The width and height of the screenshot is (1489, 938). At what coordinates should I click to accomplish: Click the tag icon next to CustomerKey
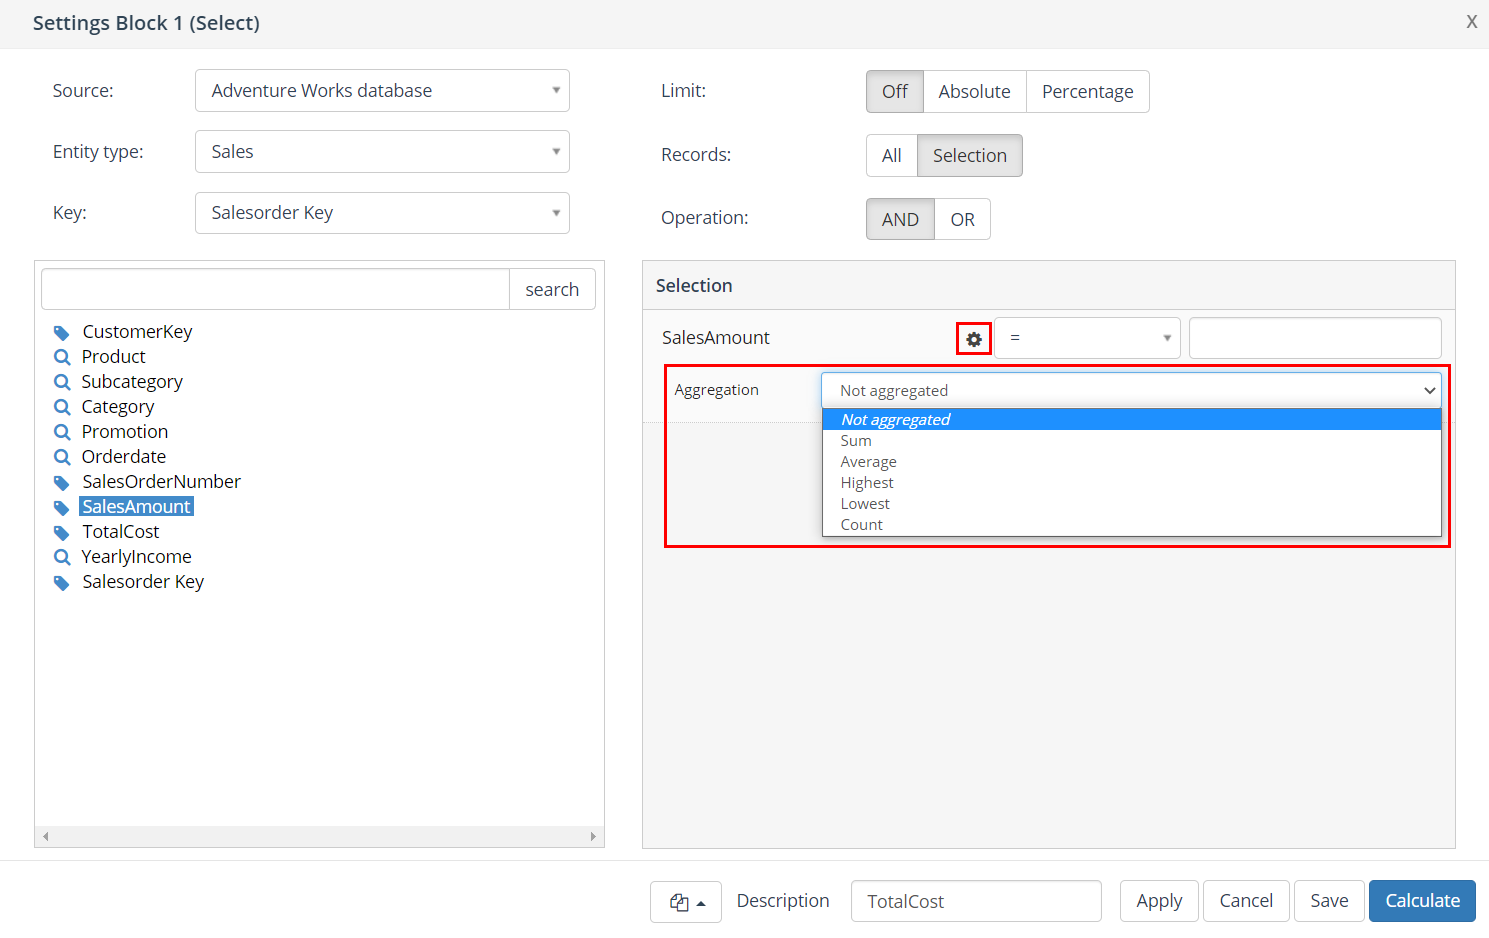62,332
